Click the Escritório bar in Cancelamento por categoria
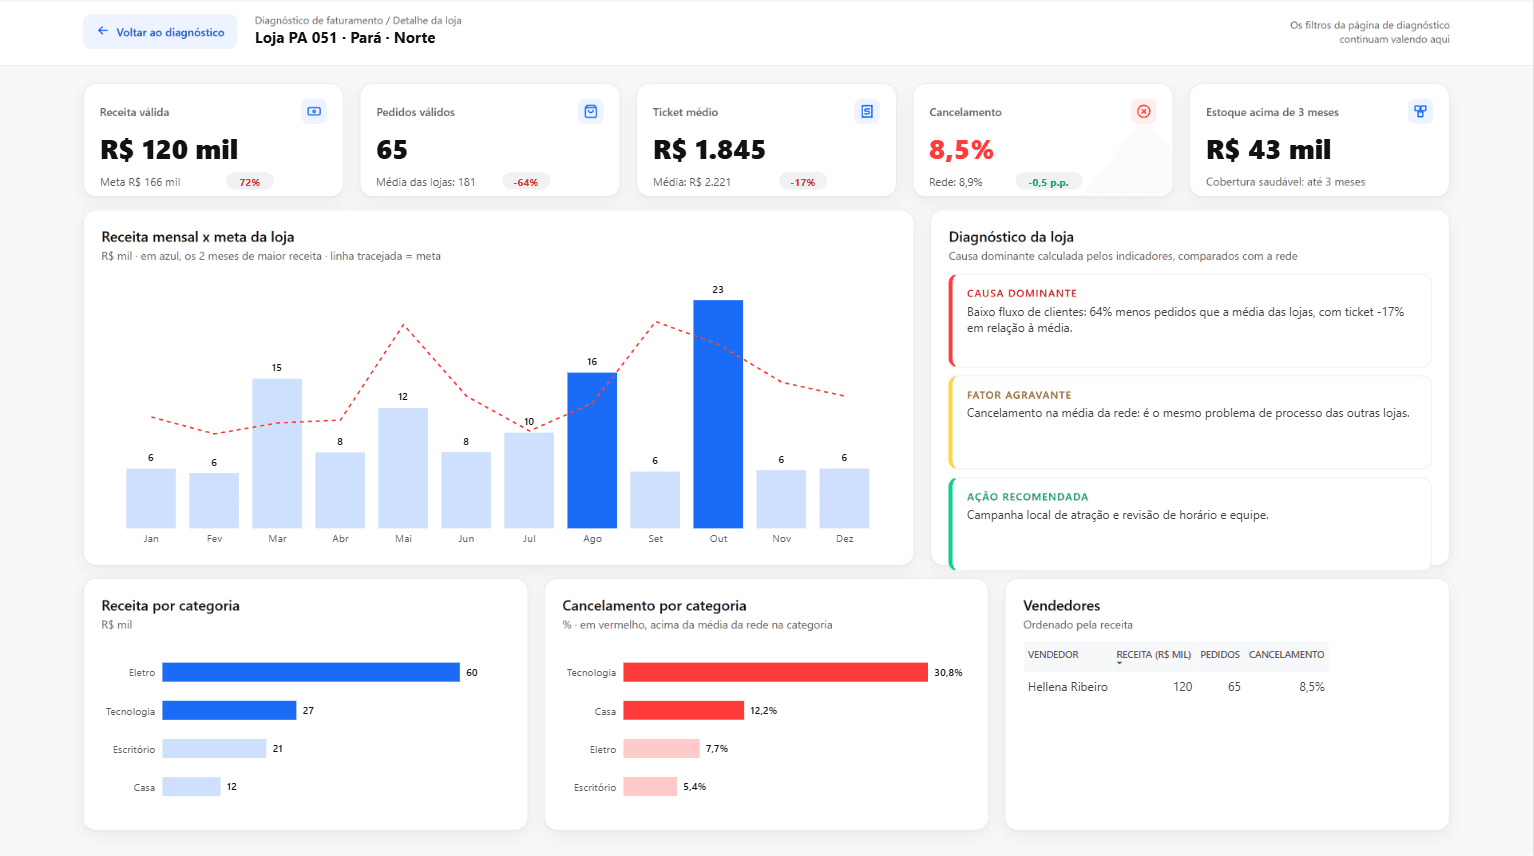This screenshot has height=856, width=1534. coord(650,787)
